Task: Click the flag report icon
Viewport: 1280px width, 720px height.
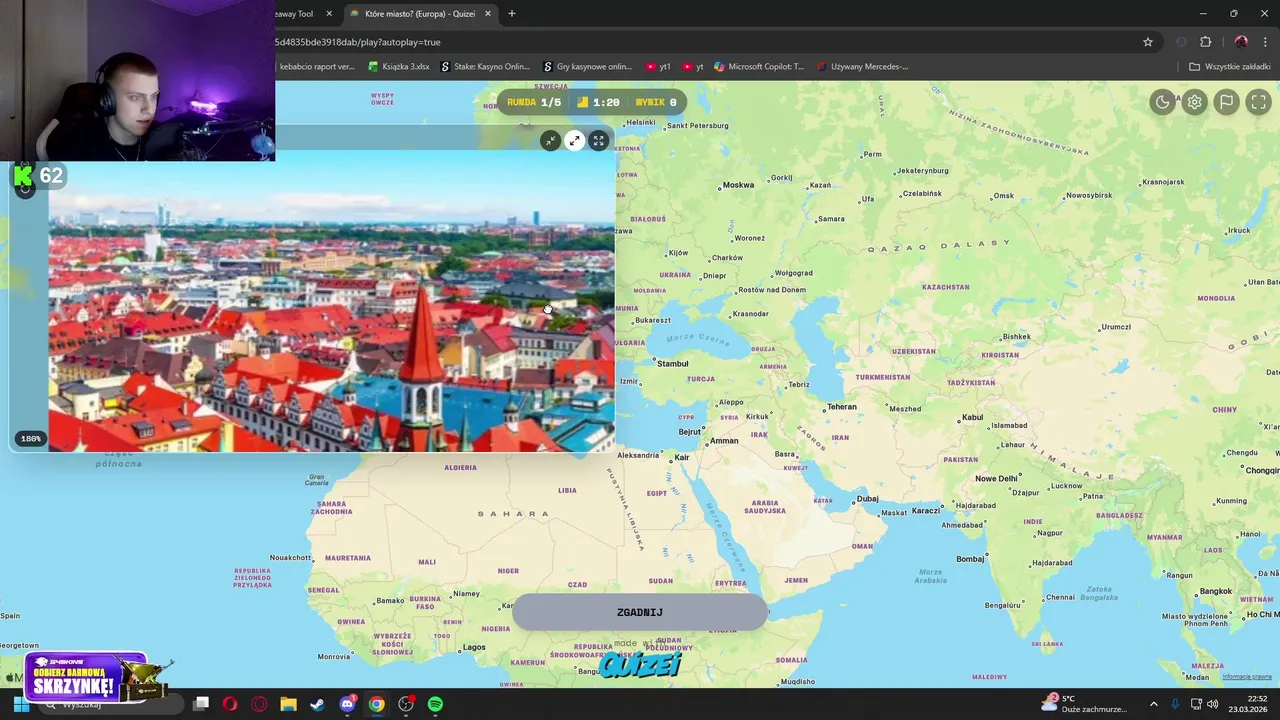Action: tap(1227, 102)
